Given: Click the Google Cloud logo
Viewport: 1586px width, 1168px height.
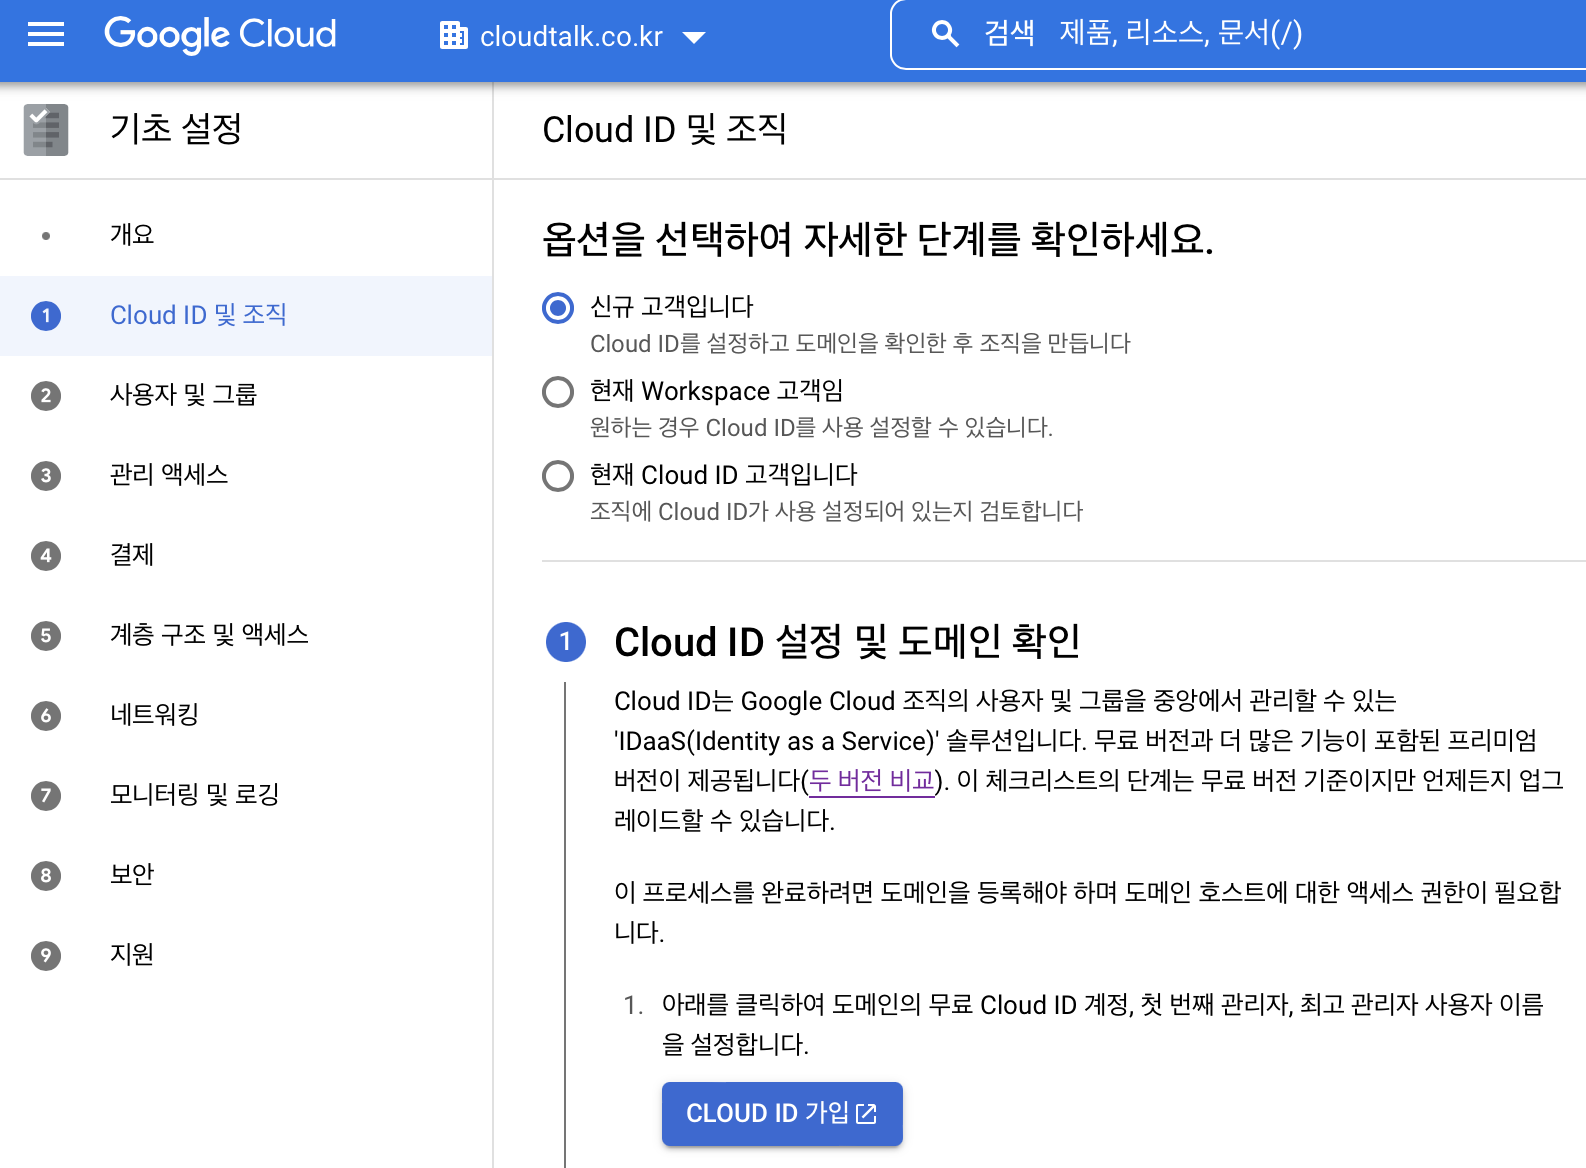Looking at the screenshot, I should (x=220, y=35).
